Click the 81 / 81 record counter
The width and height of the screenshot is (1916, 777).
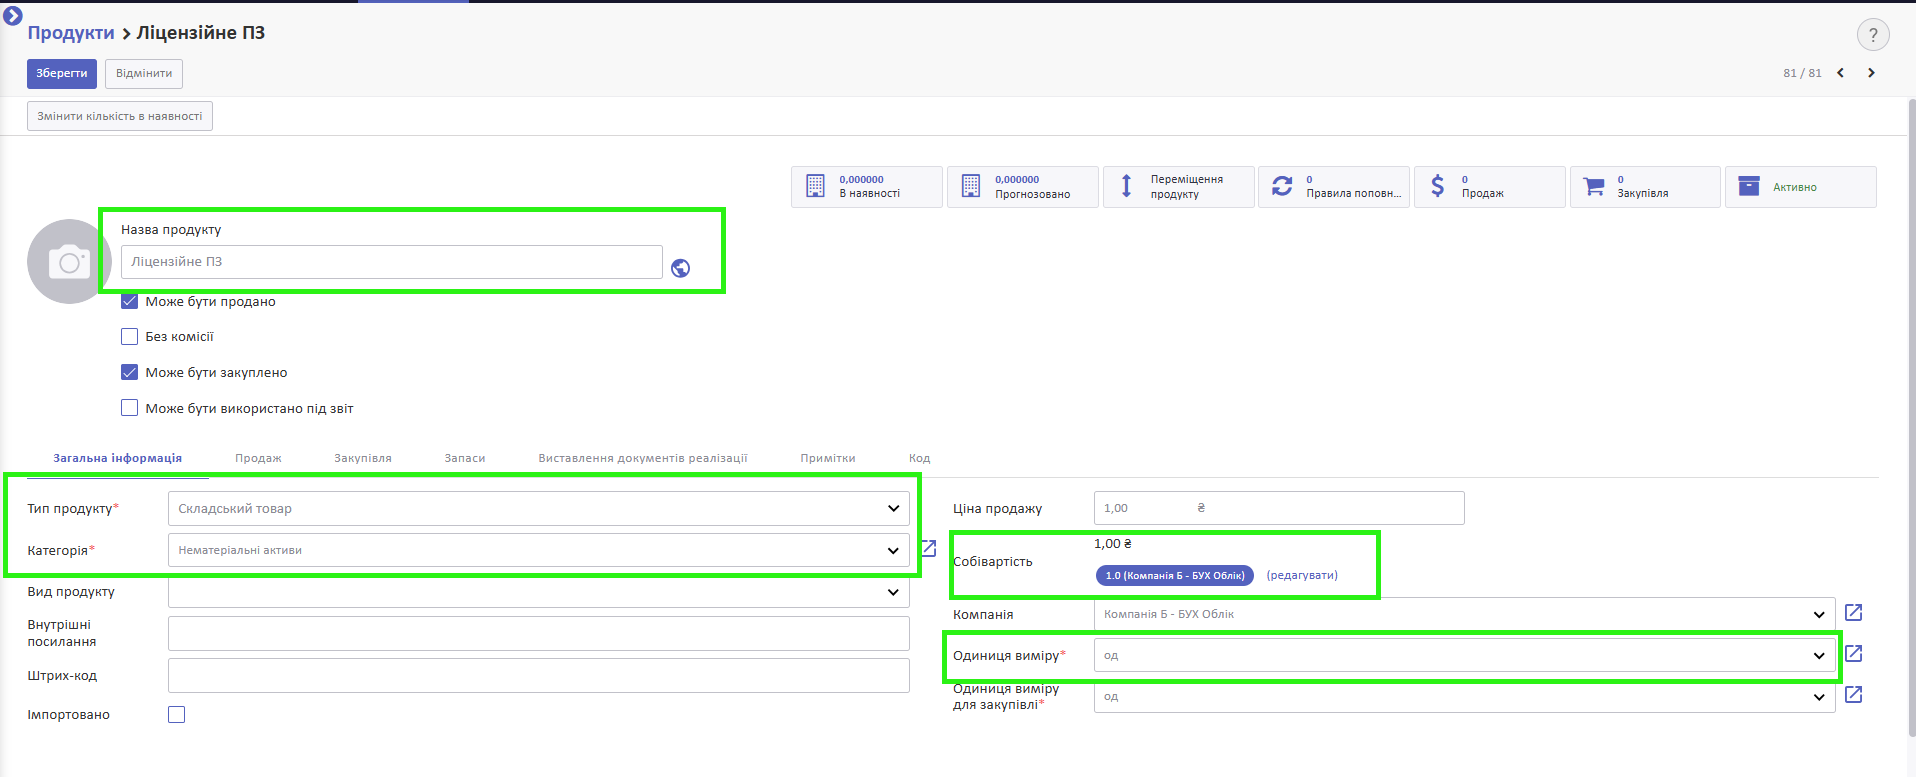(x=1802, y=73)
